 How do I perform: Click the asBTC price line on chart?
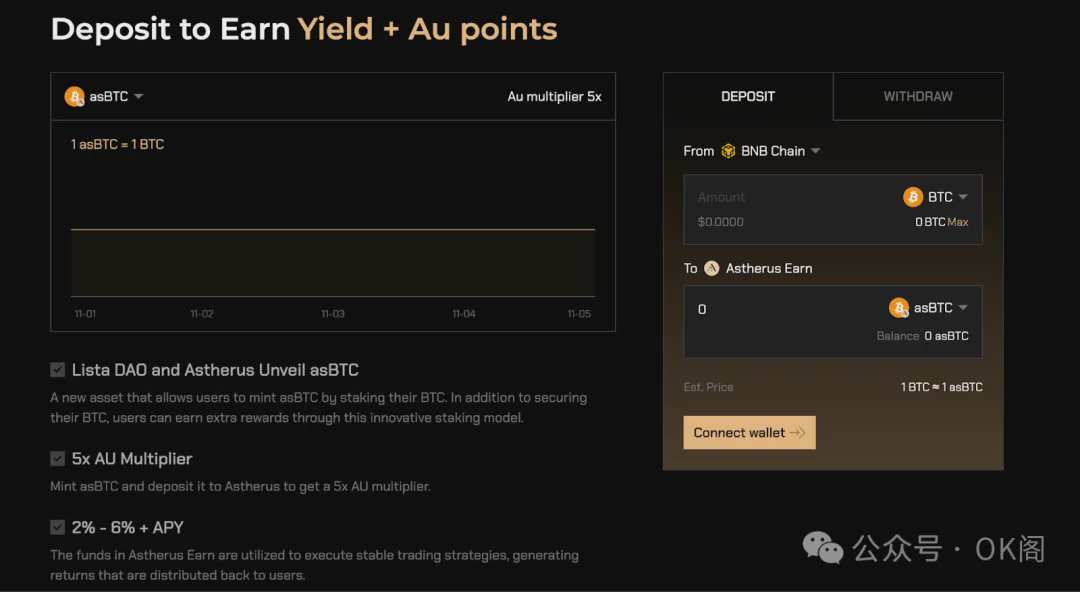(x=332, y=230)
